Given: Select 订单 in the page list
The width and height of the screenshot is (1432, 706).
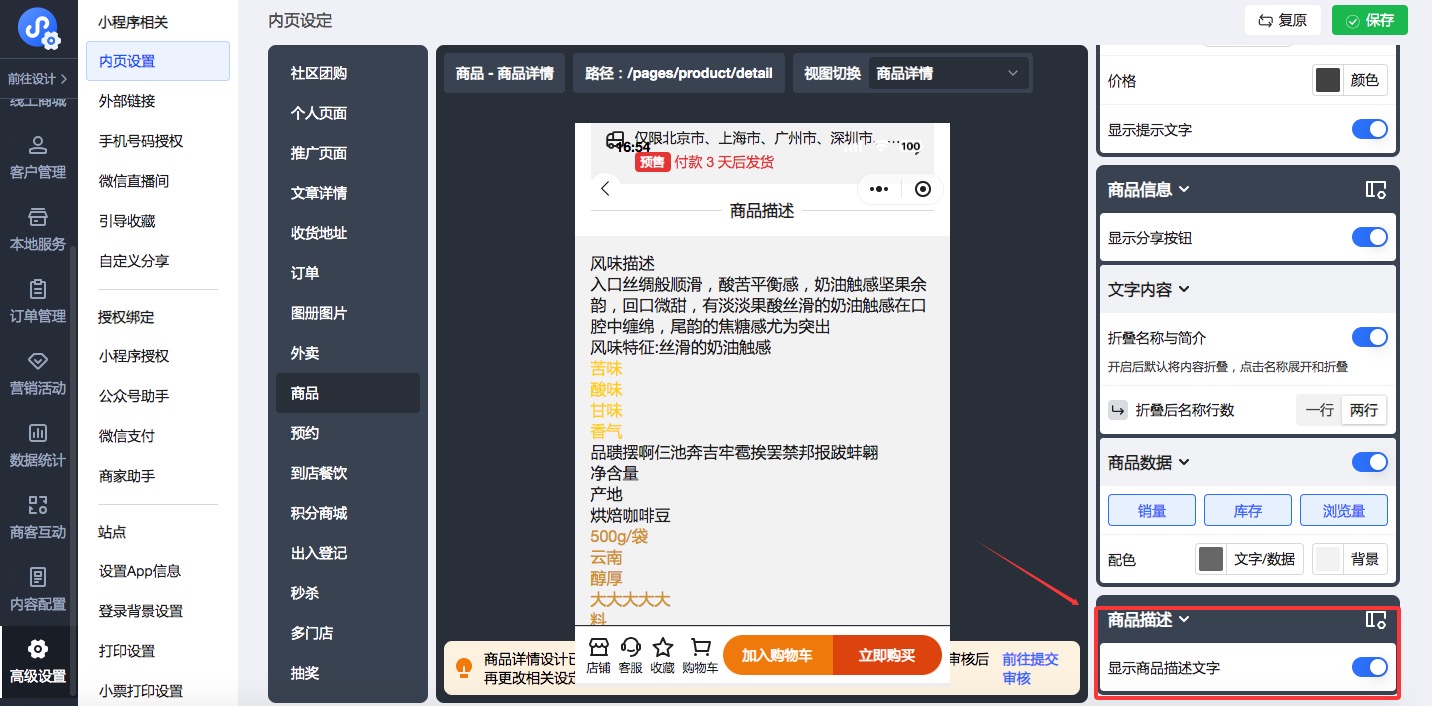Looking at the screenshot, I should (305, 273).
